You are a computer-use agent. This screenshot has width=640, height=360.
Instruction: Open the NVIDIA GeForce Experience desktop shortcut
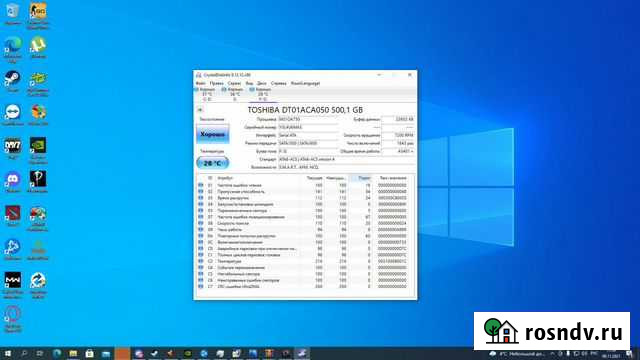click(x=38, y=150)
